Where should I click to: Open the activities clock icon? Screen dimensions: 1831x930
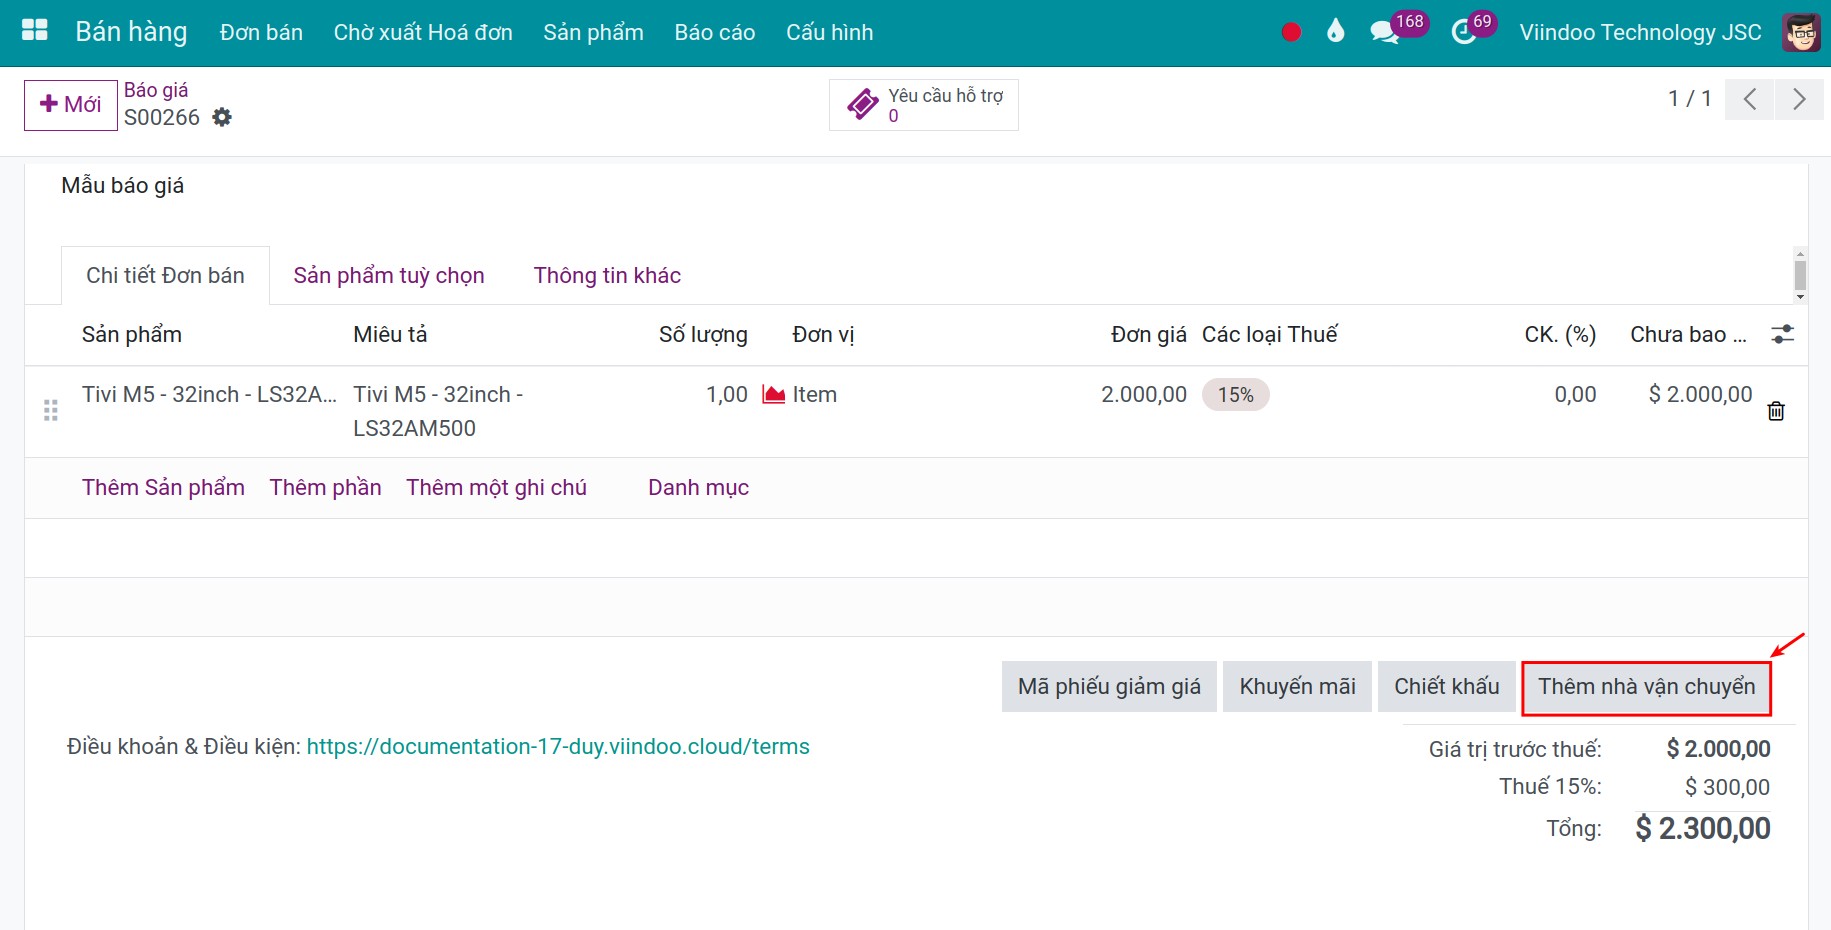(x=1464, y=32)
